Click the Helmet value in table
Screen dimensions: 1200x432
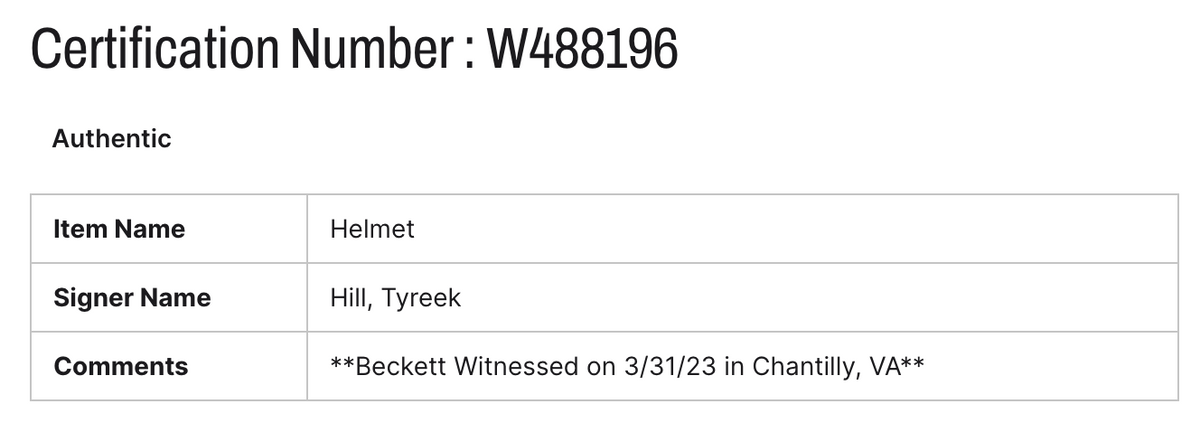pyautogui.click(x=372, y=229)
